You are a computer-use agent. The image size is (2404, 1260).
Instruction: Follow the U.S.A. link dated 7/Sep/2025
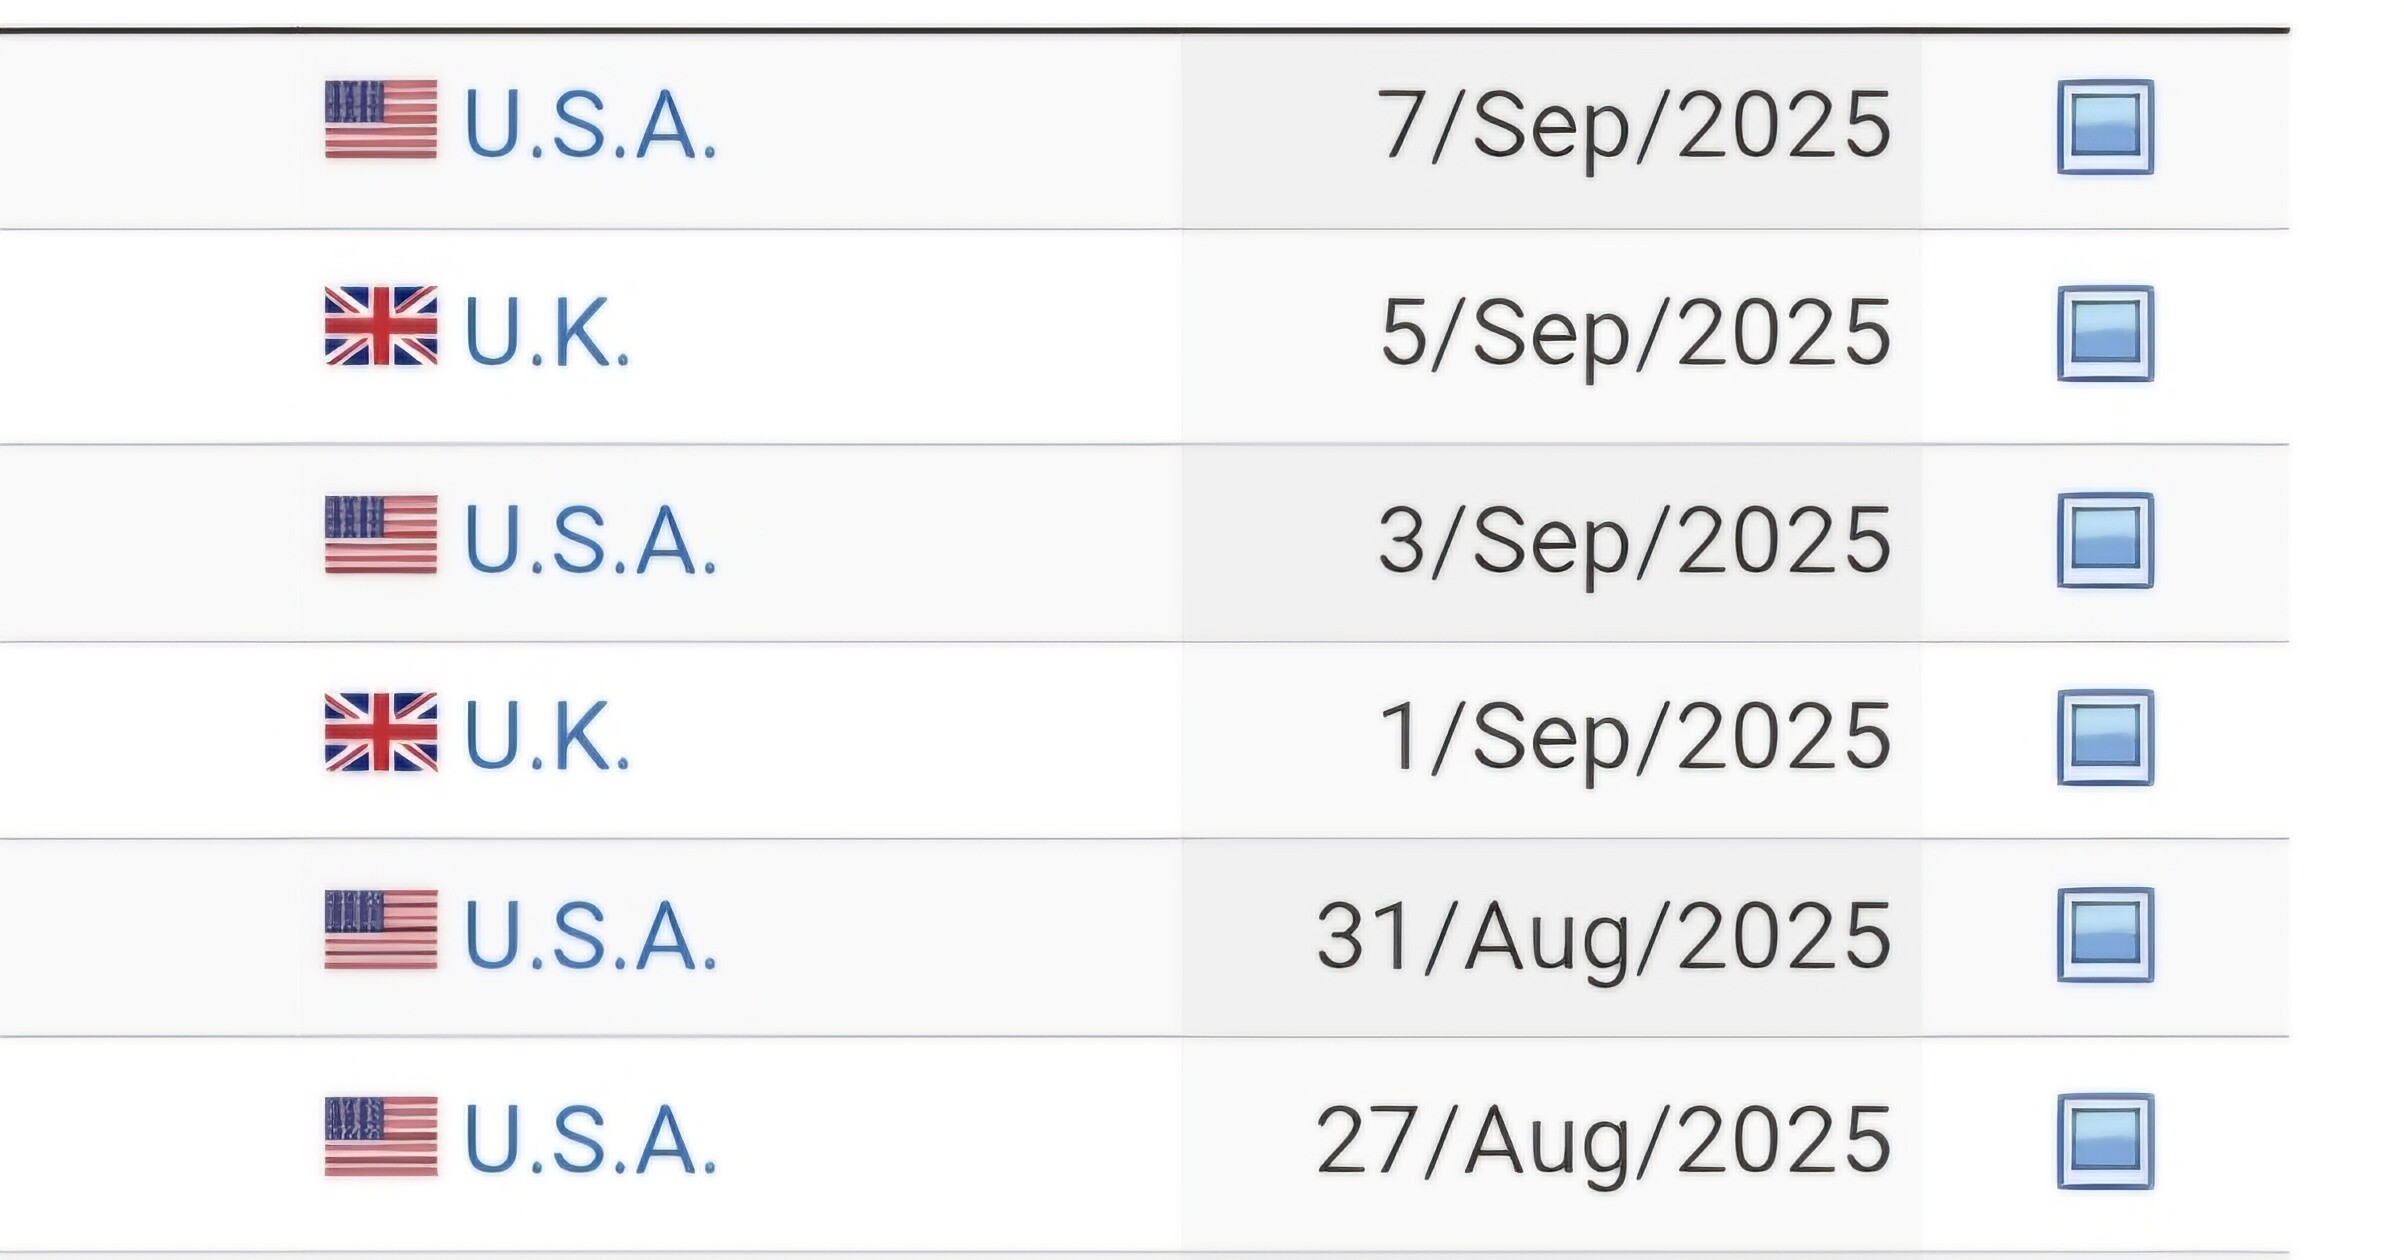click(x=591, y=125)
